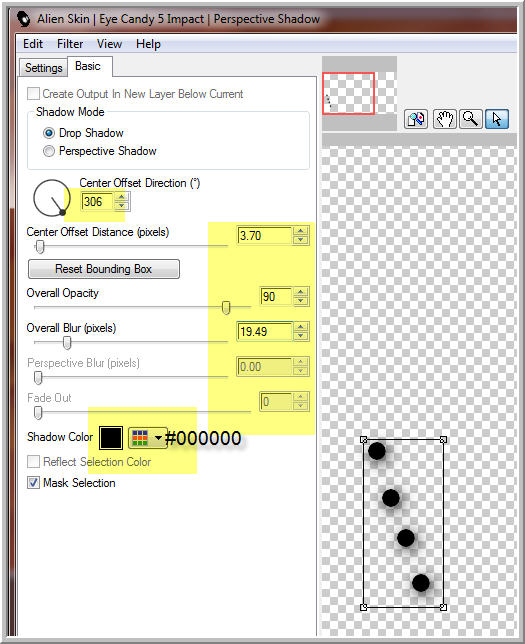This screenshot has width=525, height=644.
Task: Click the top-right bounding box handle
Action: coord(443,440)
